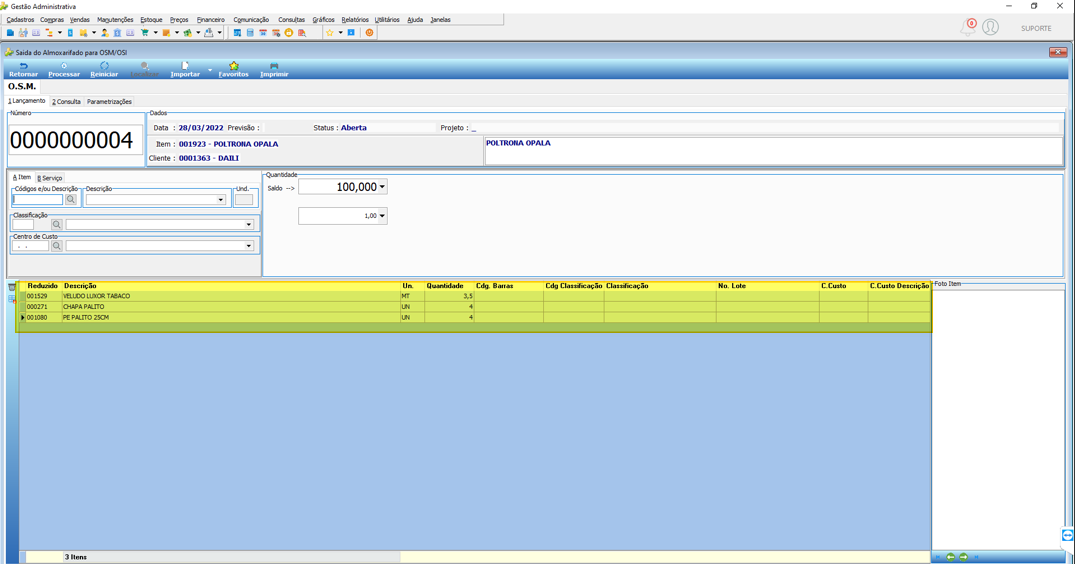Image resolution: width=1075 pixels, height=564 pixels.
Task: Click the Processar toolbar button
Action: [x=64, y=69]
